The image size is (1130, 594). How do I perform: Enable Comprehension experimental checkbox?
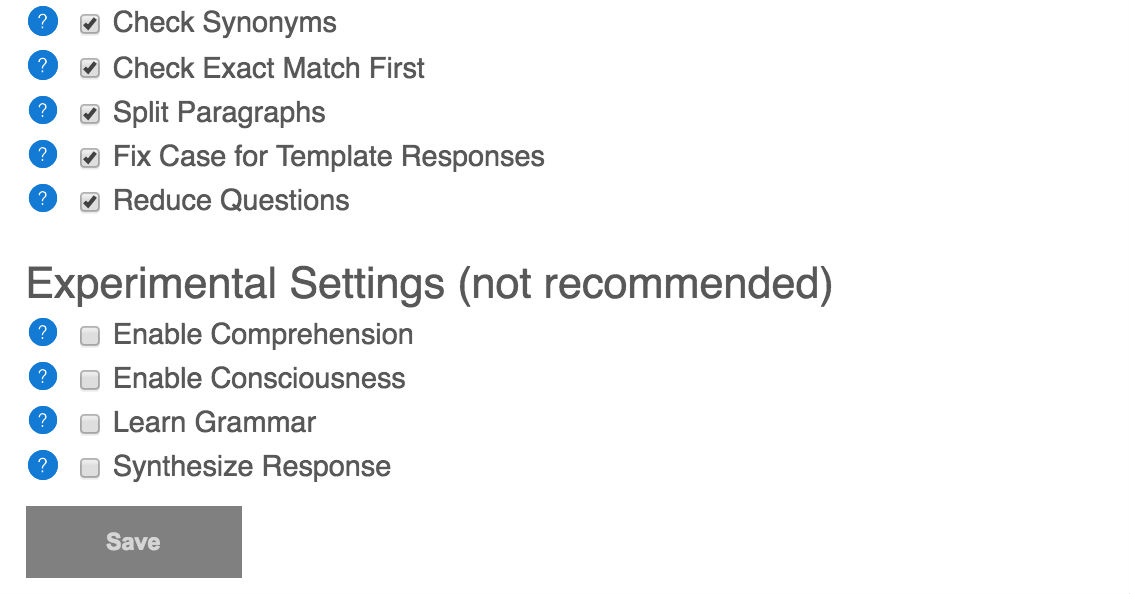coord(90,336)
